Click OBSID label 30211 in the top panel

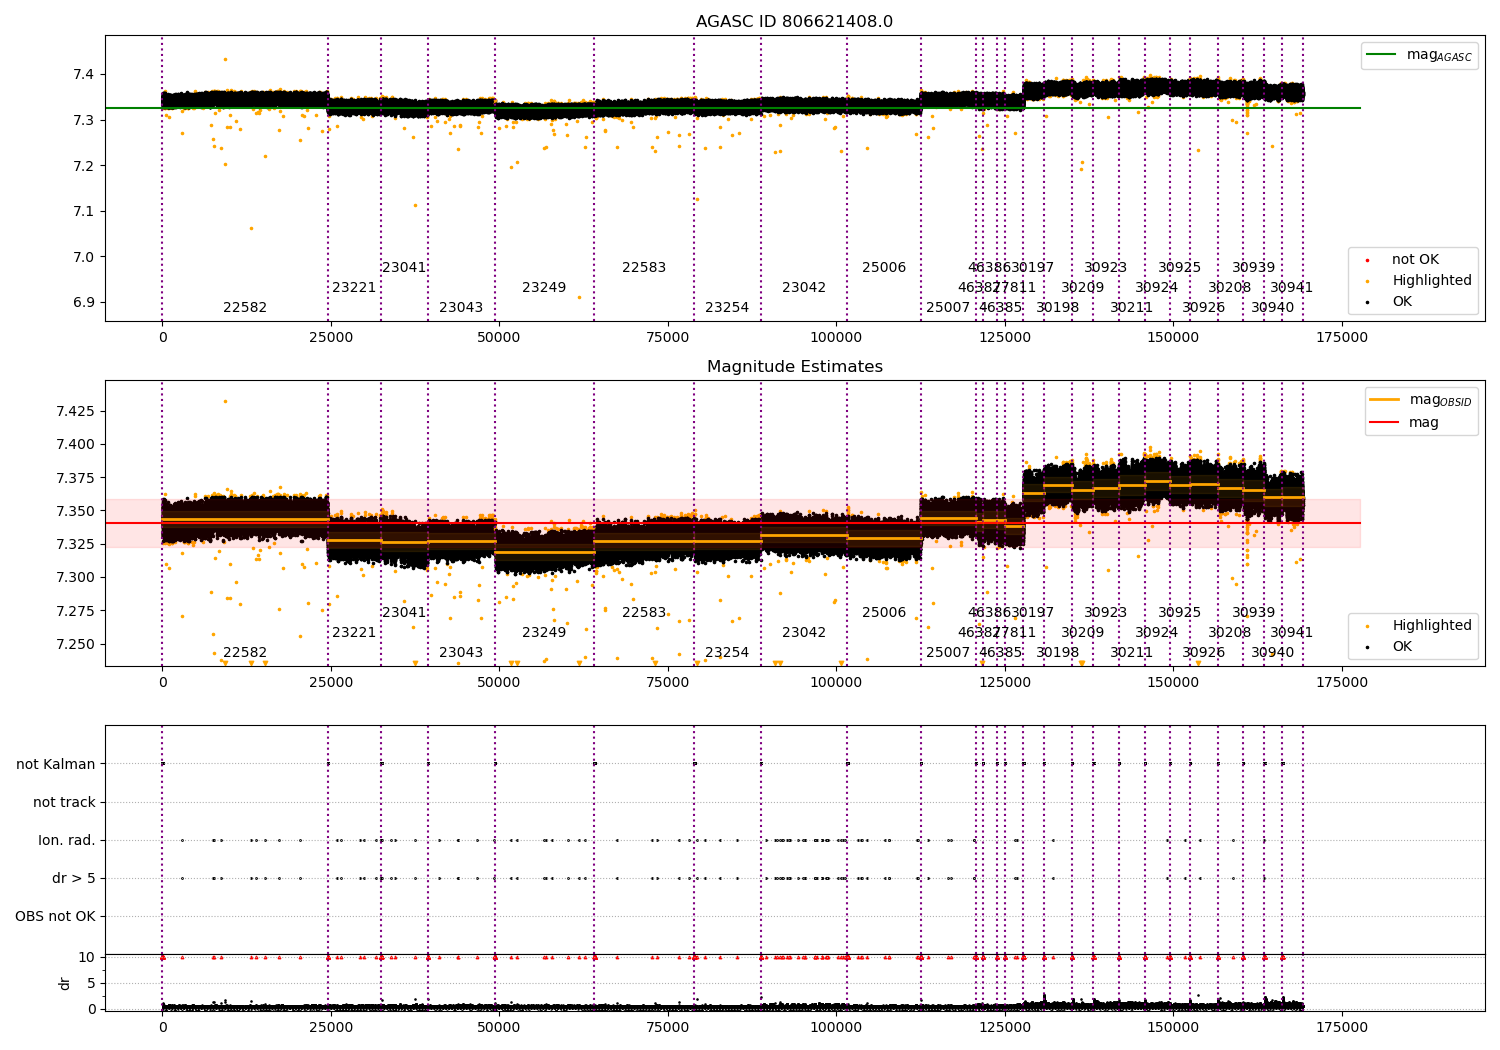pyautogui.click(x=1132, y=308)
